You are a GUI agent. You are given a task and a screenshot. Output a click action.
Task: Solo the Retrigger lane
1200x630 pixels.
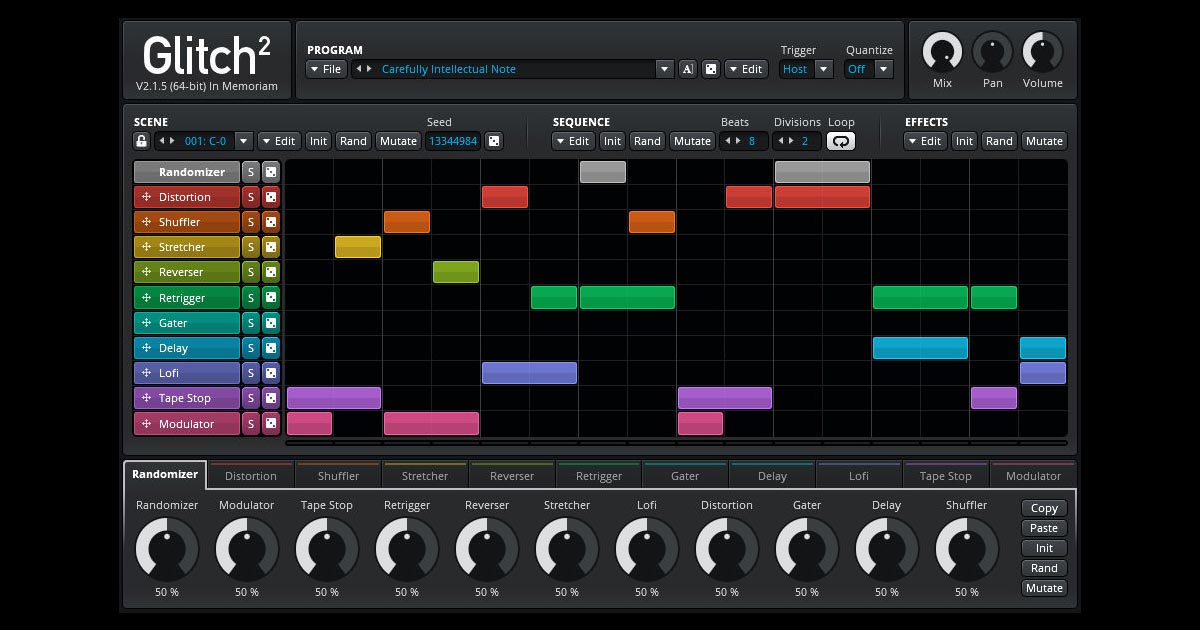[x=251, y=298]
